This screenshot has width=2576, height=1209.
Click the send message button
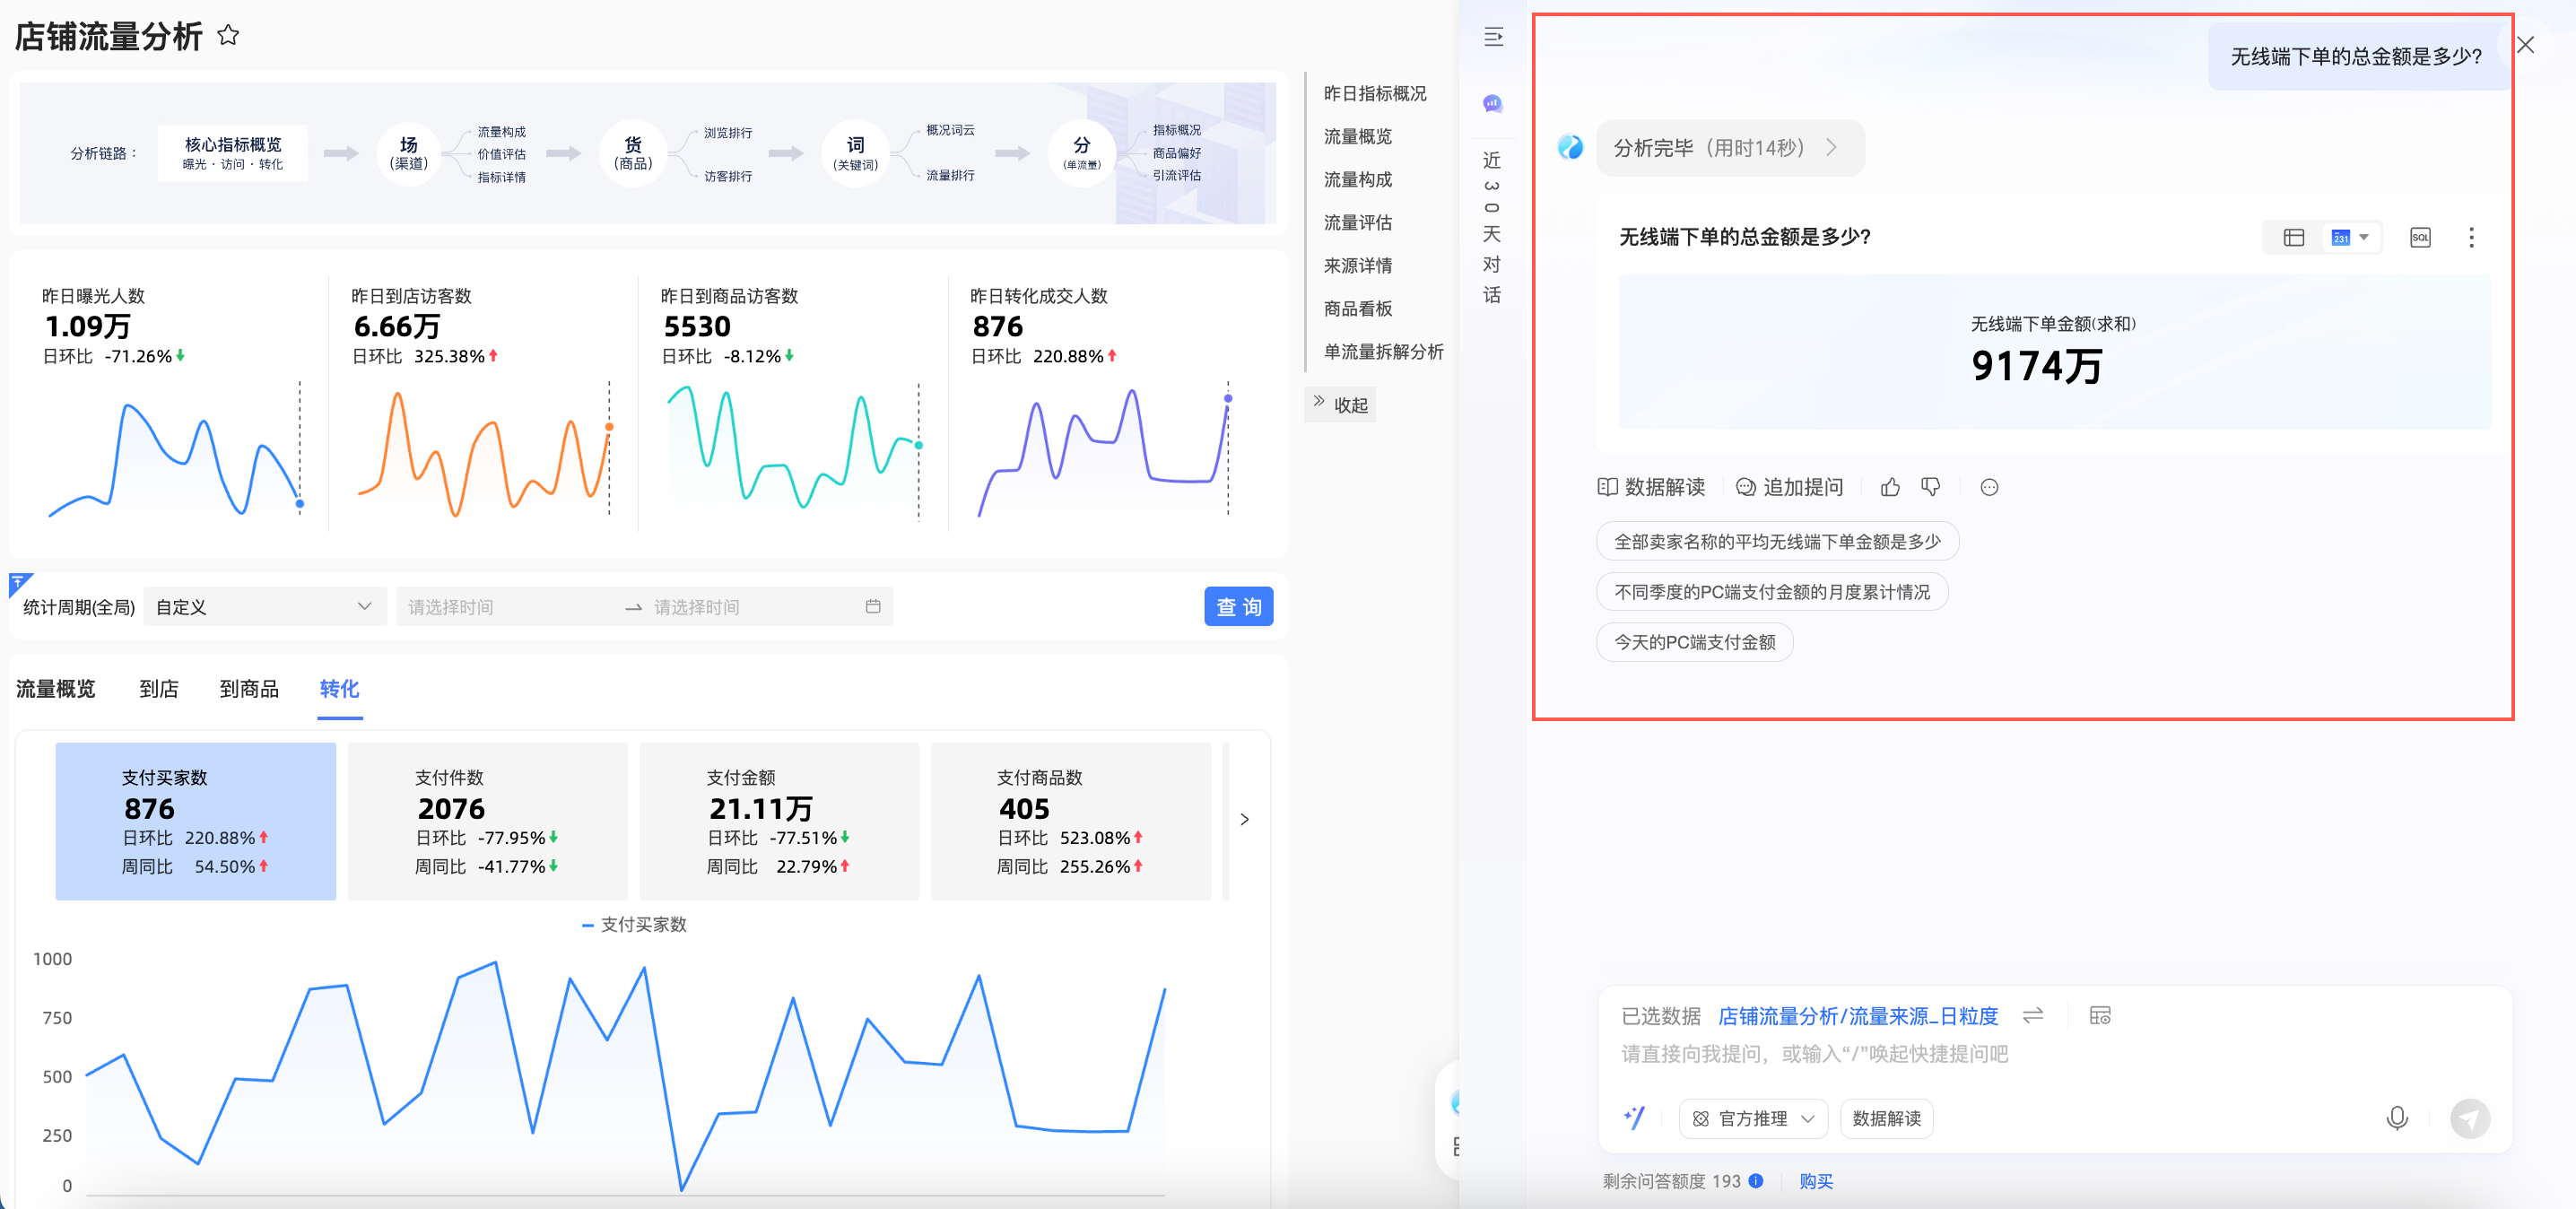[x=2468, y=1118]
